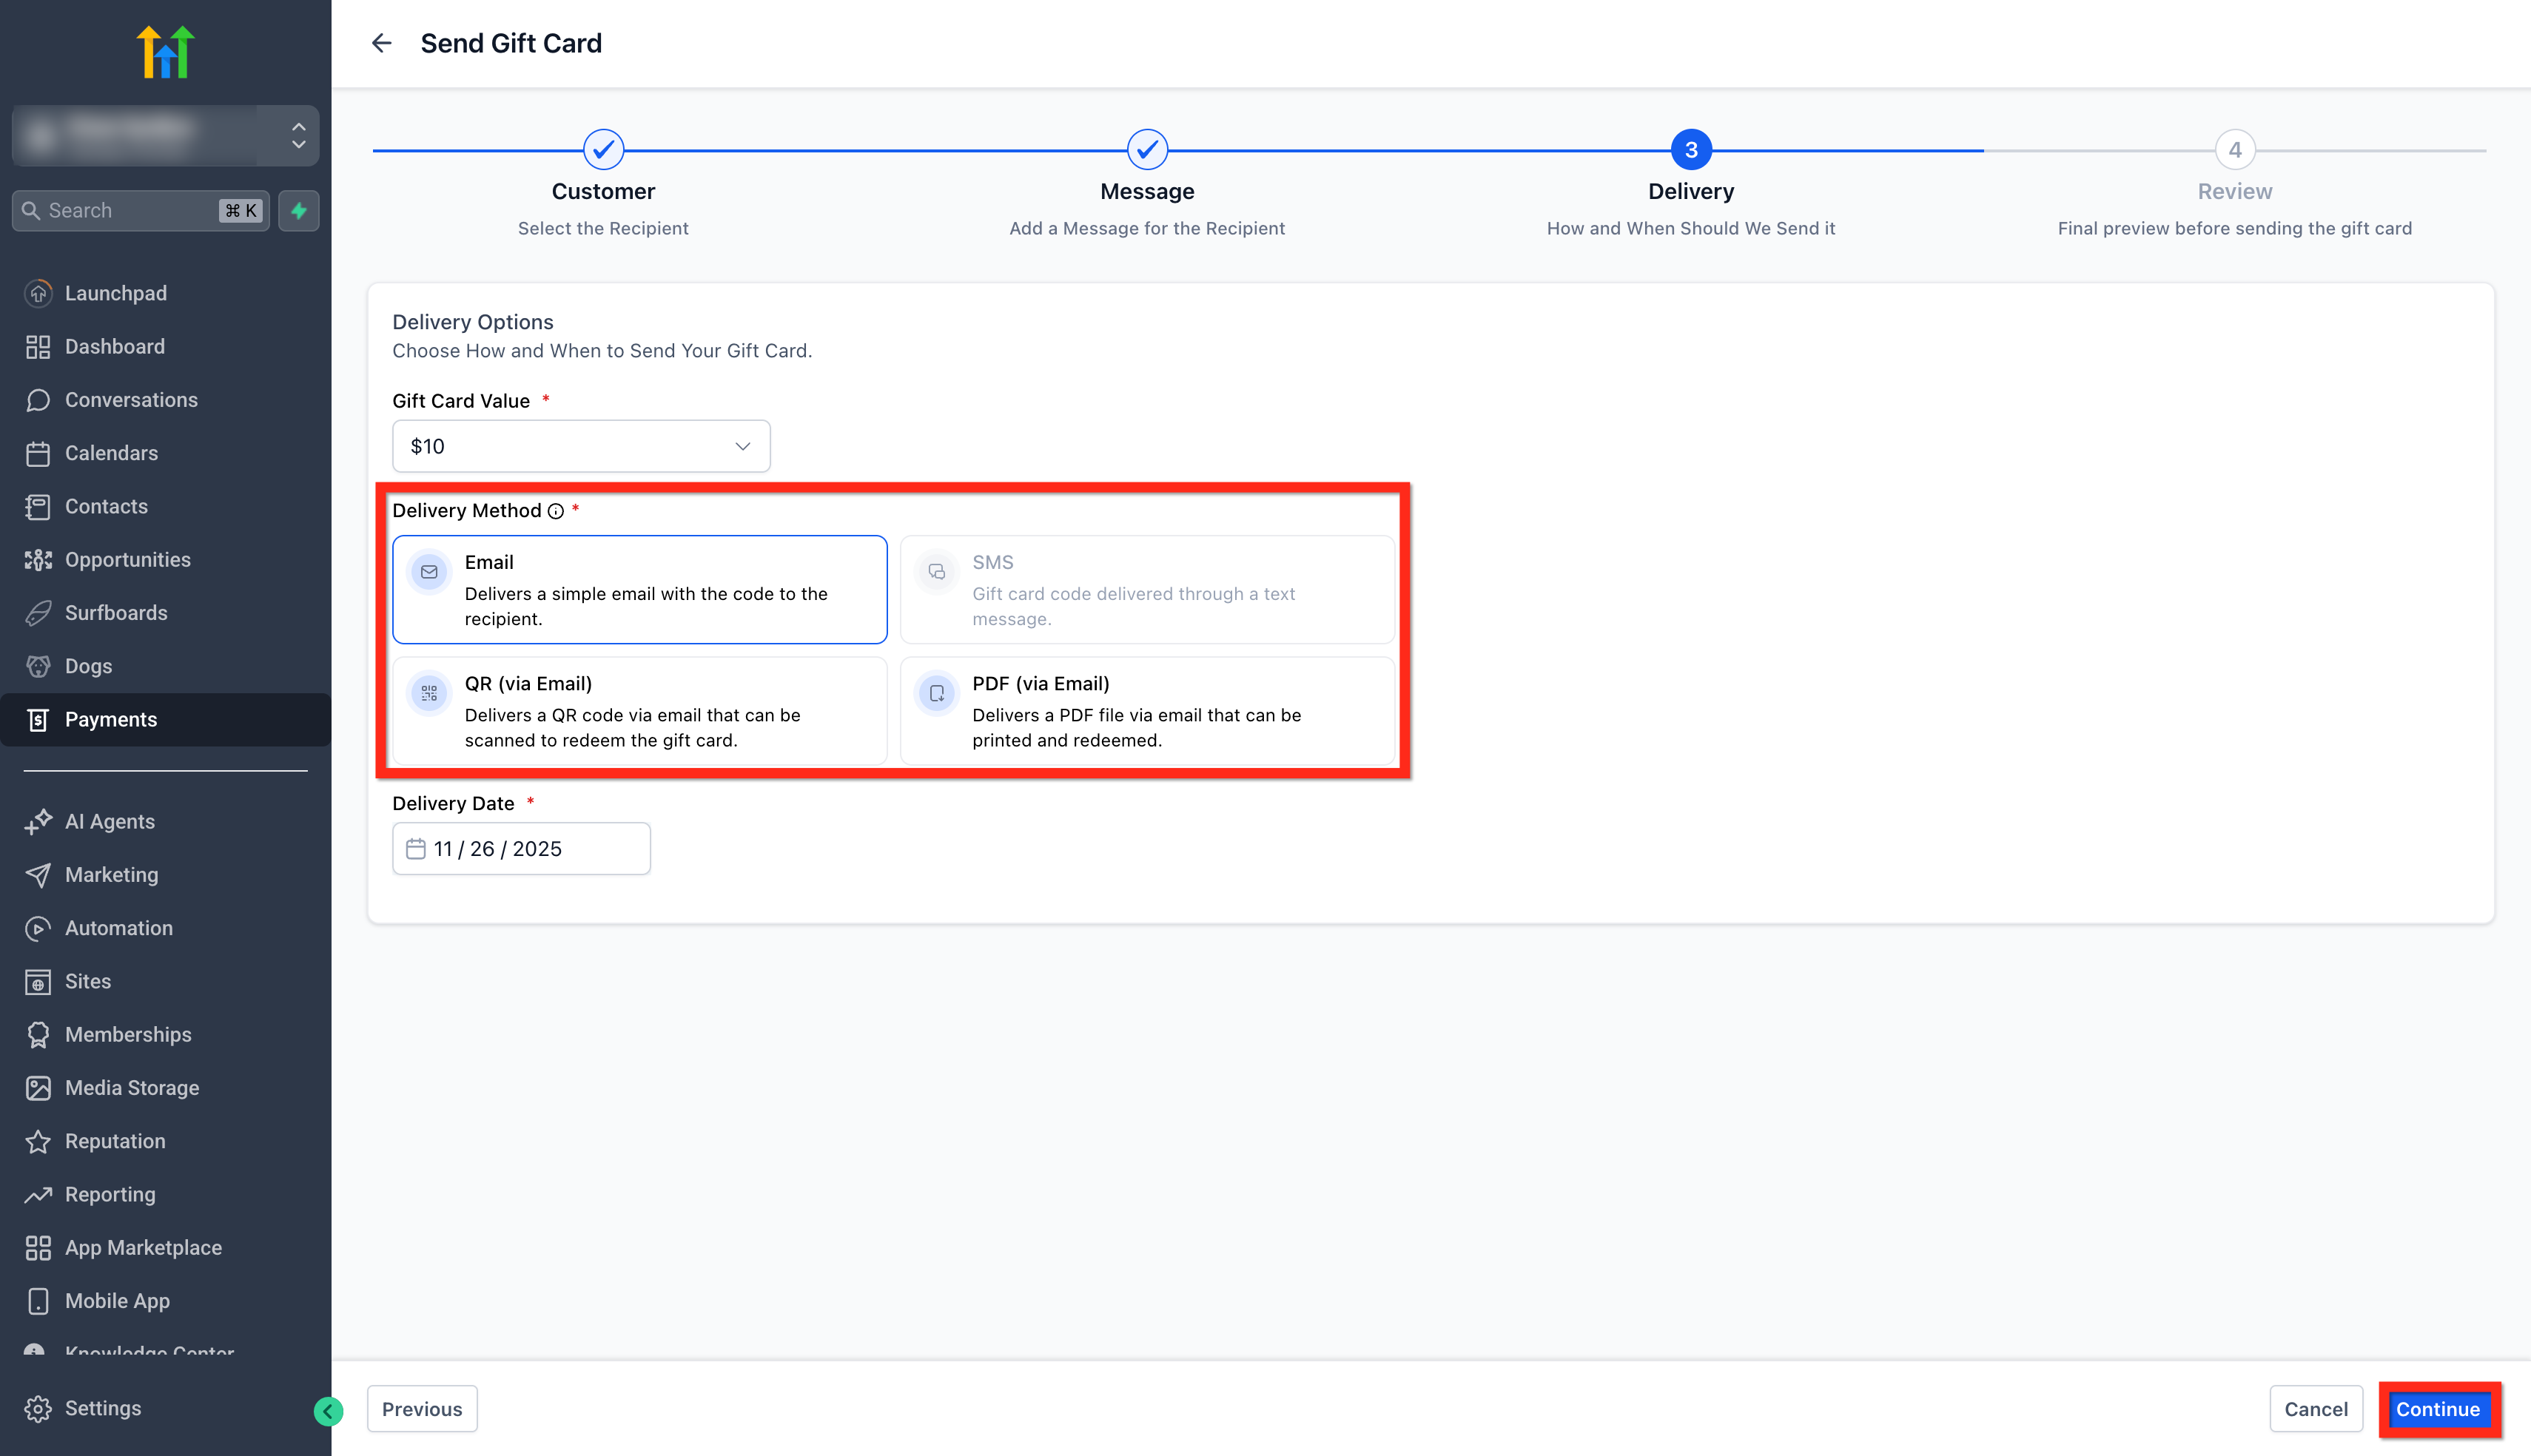
Task: Jump to the Customer step in progress bar
Action: (603, 150)
